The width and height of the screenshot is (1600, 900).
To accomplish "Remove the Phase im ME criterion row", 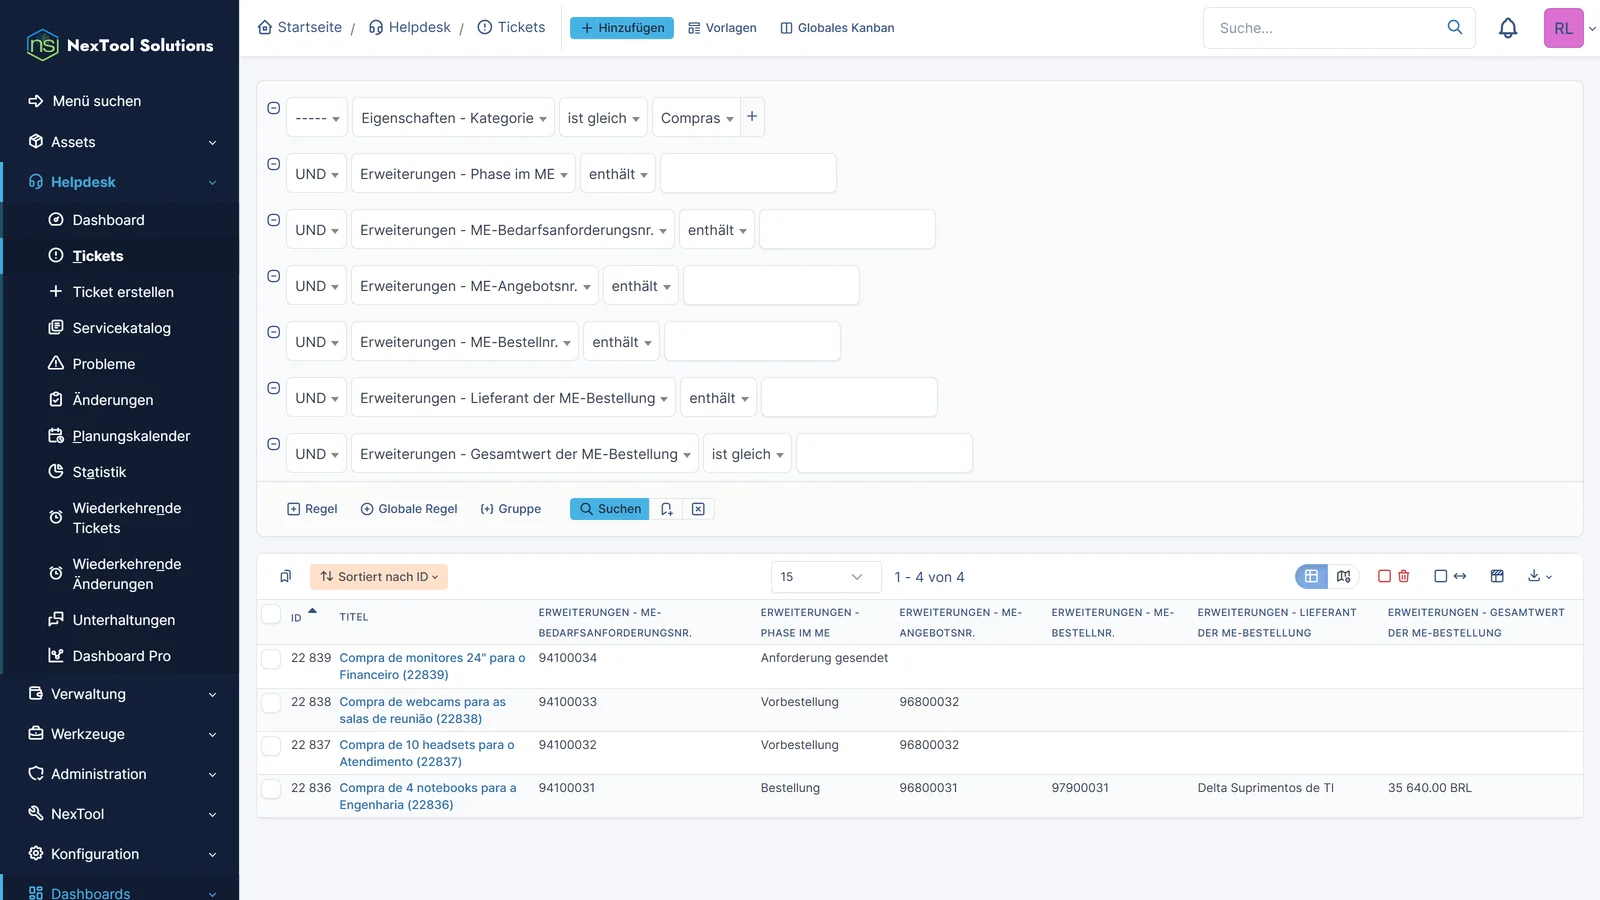I will coord(273,164).
